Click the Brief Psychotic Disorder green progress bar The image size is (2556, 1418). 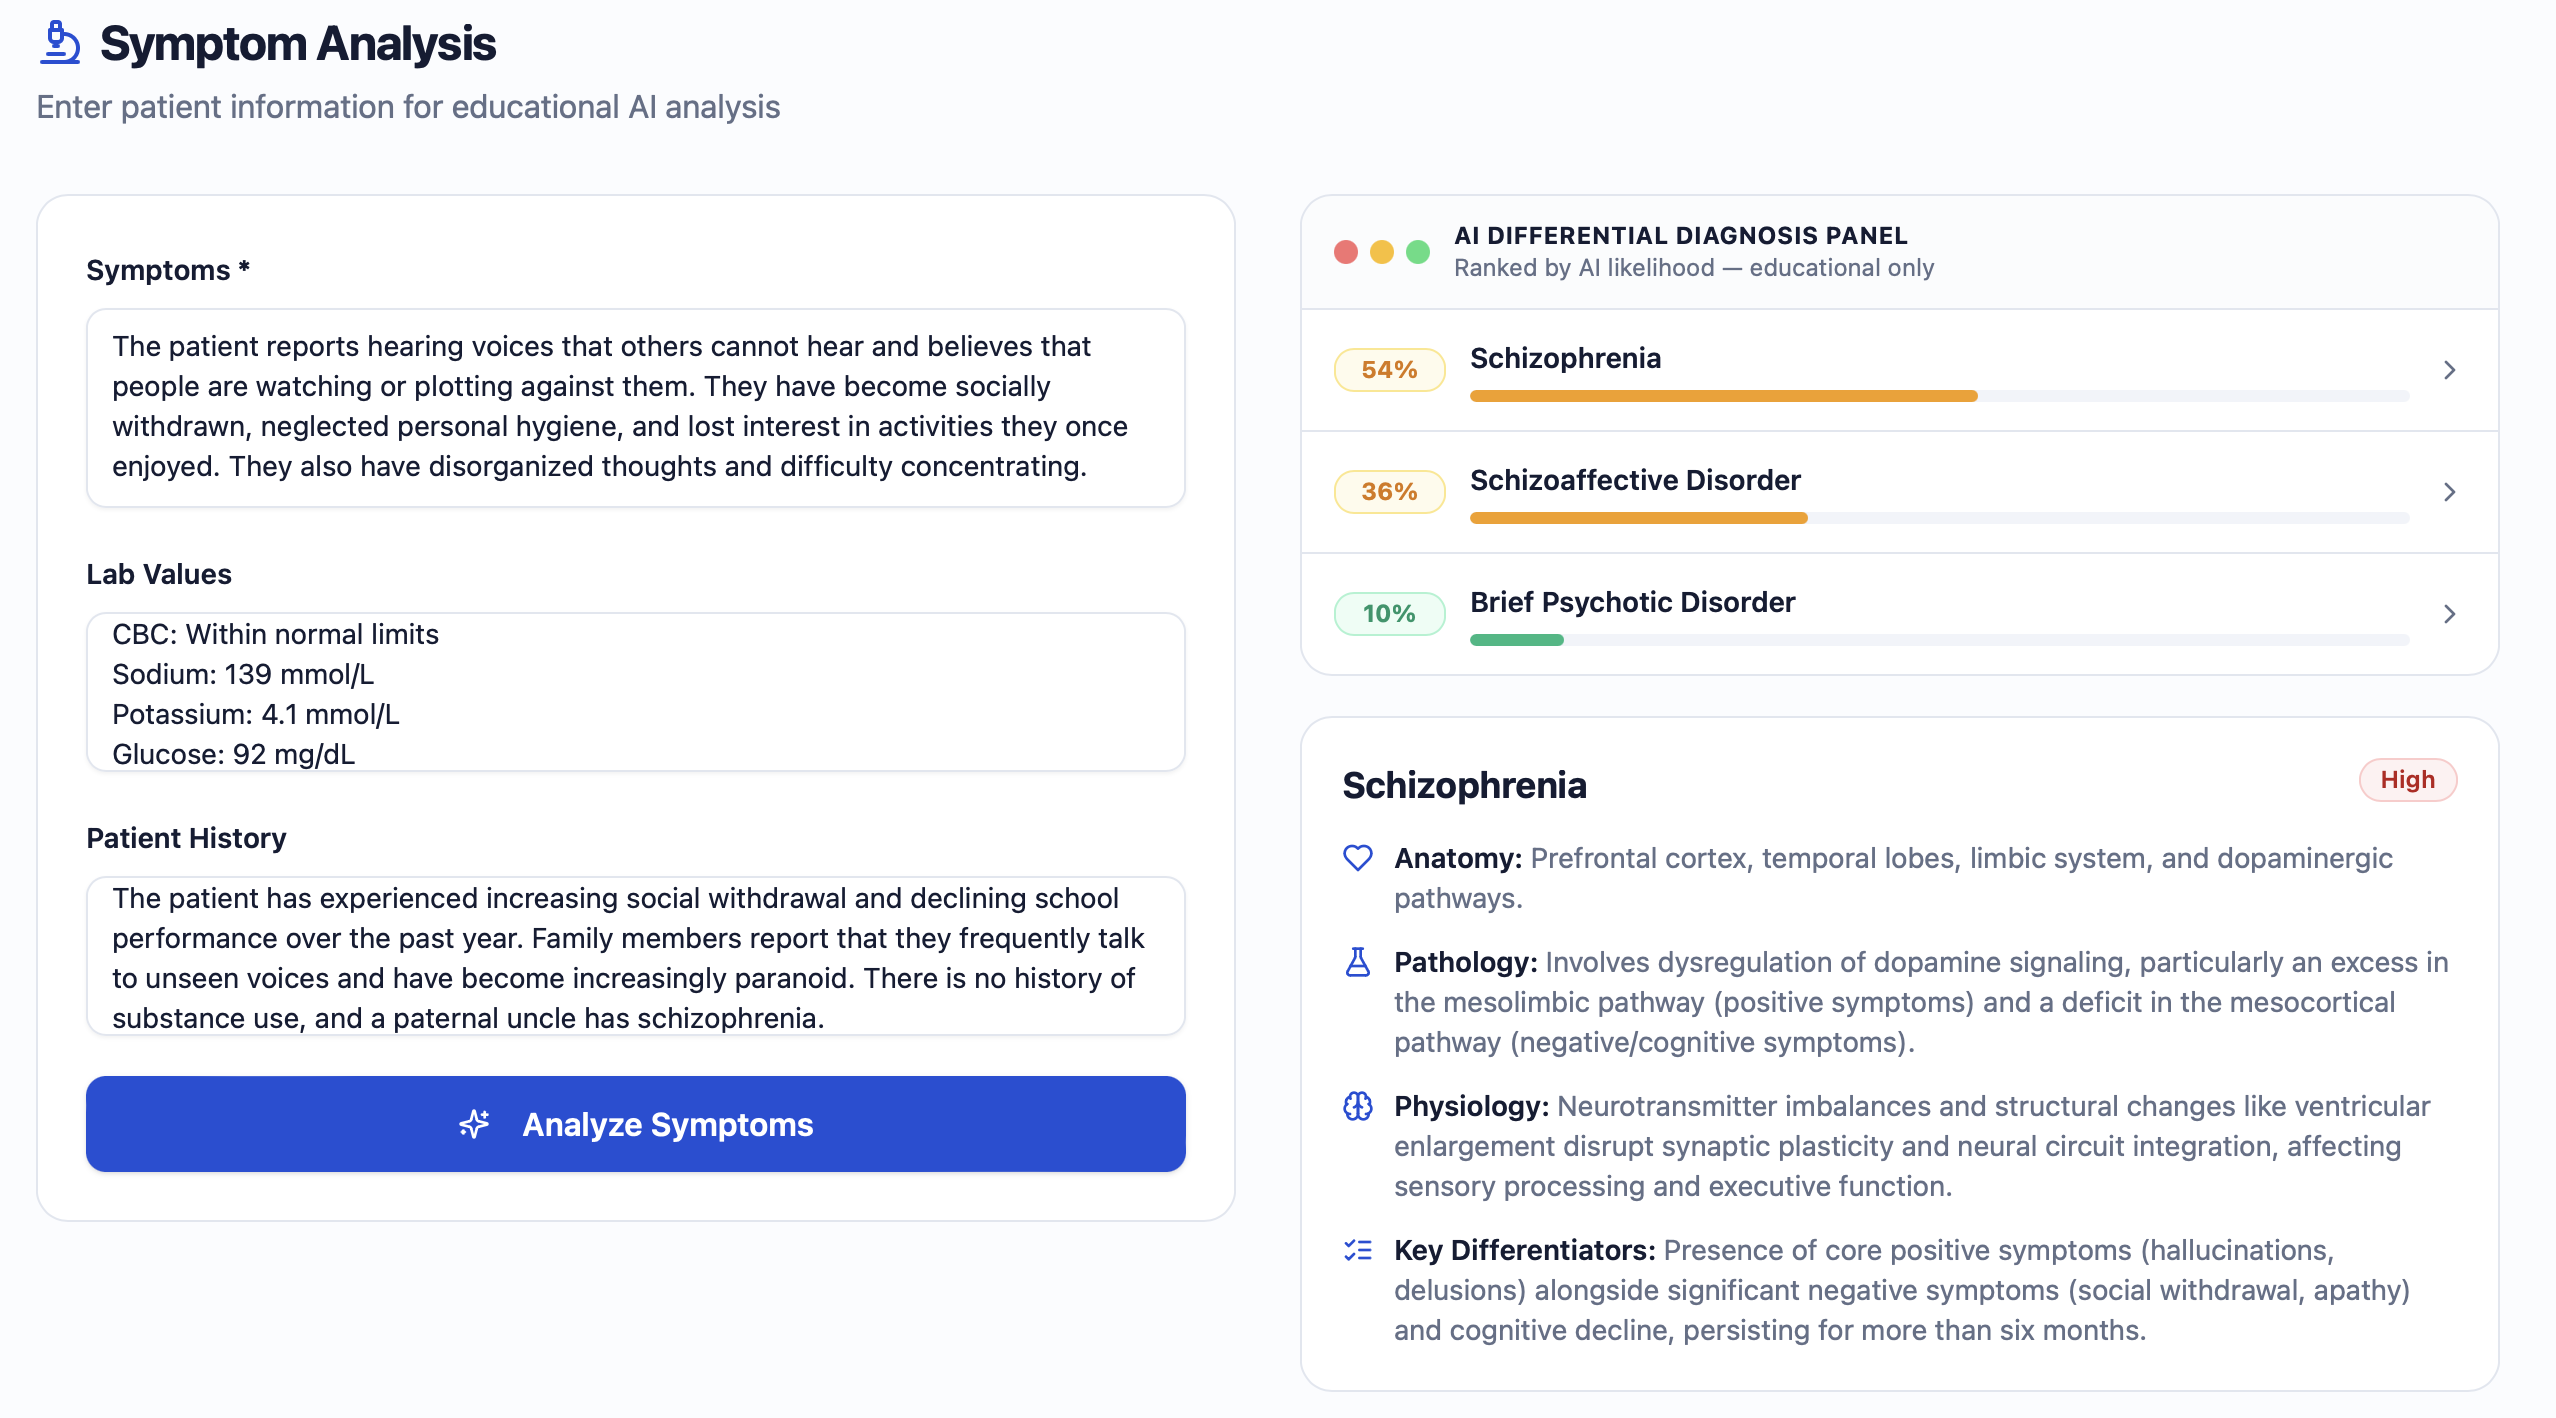[x=1517, y=640]
